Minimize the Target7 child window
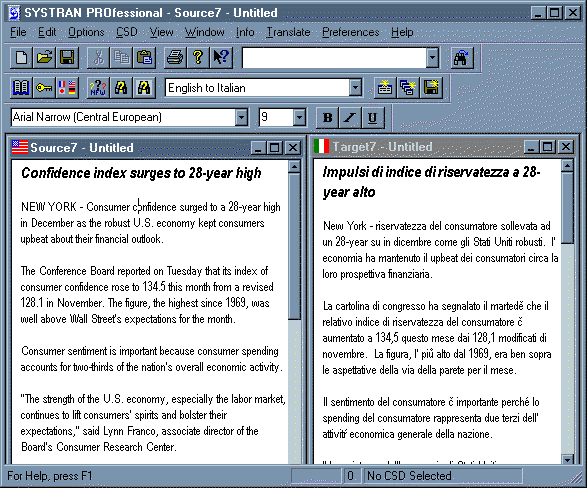This screenshot has width=587, height=488. pyautogui.click(x=531, y=147)
